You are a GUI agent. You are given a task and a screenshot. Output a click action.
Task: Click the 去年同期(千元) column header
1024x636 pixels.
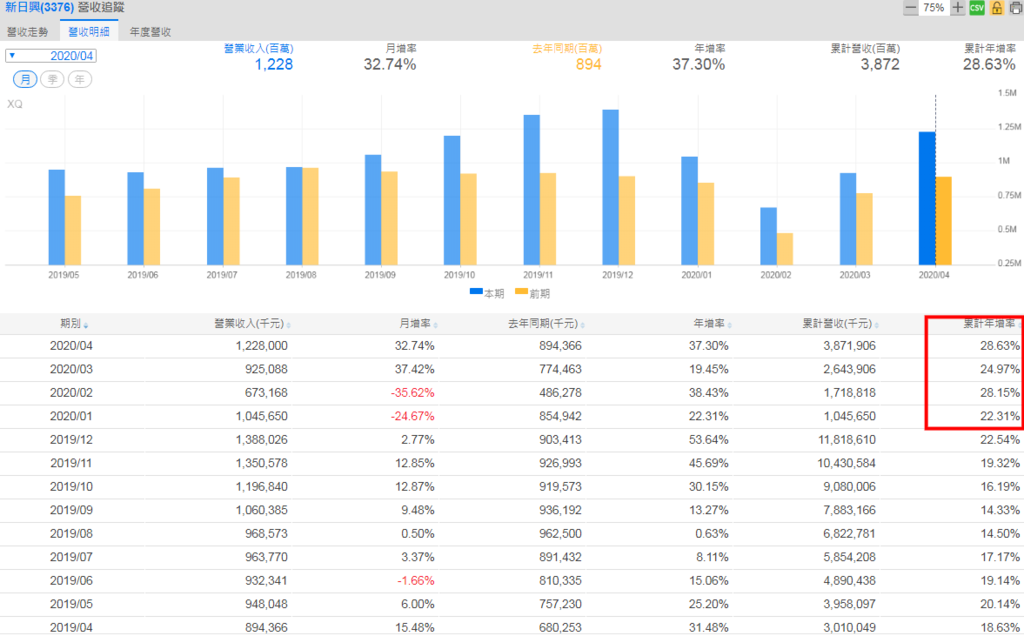point(543,324)
